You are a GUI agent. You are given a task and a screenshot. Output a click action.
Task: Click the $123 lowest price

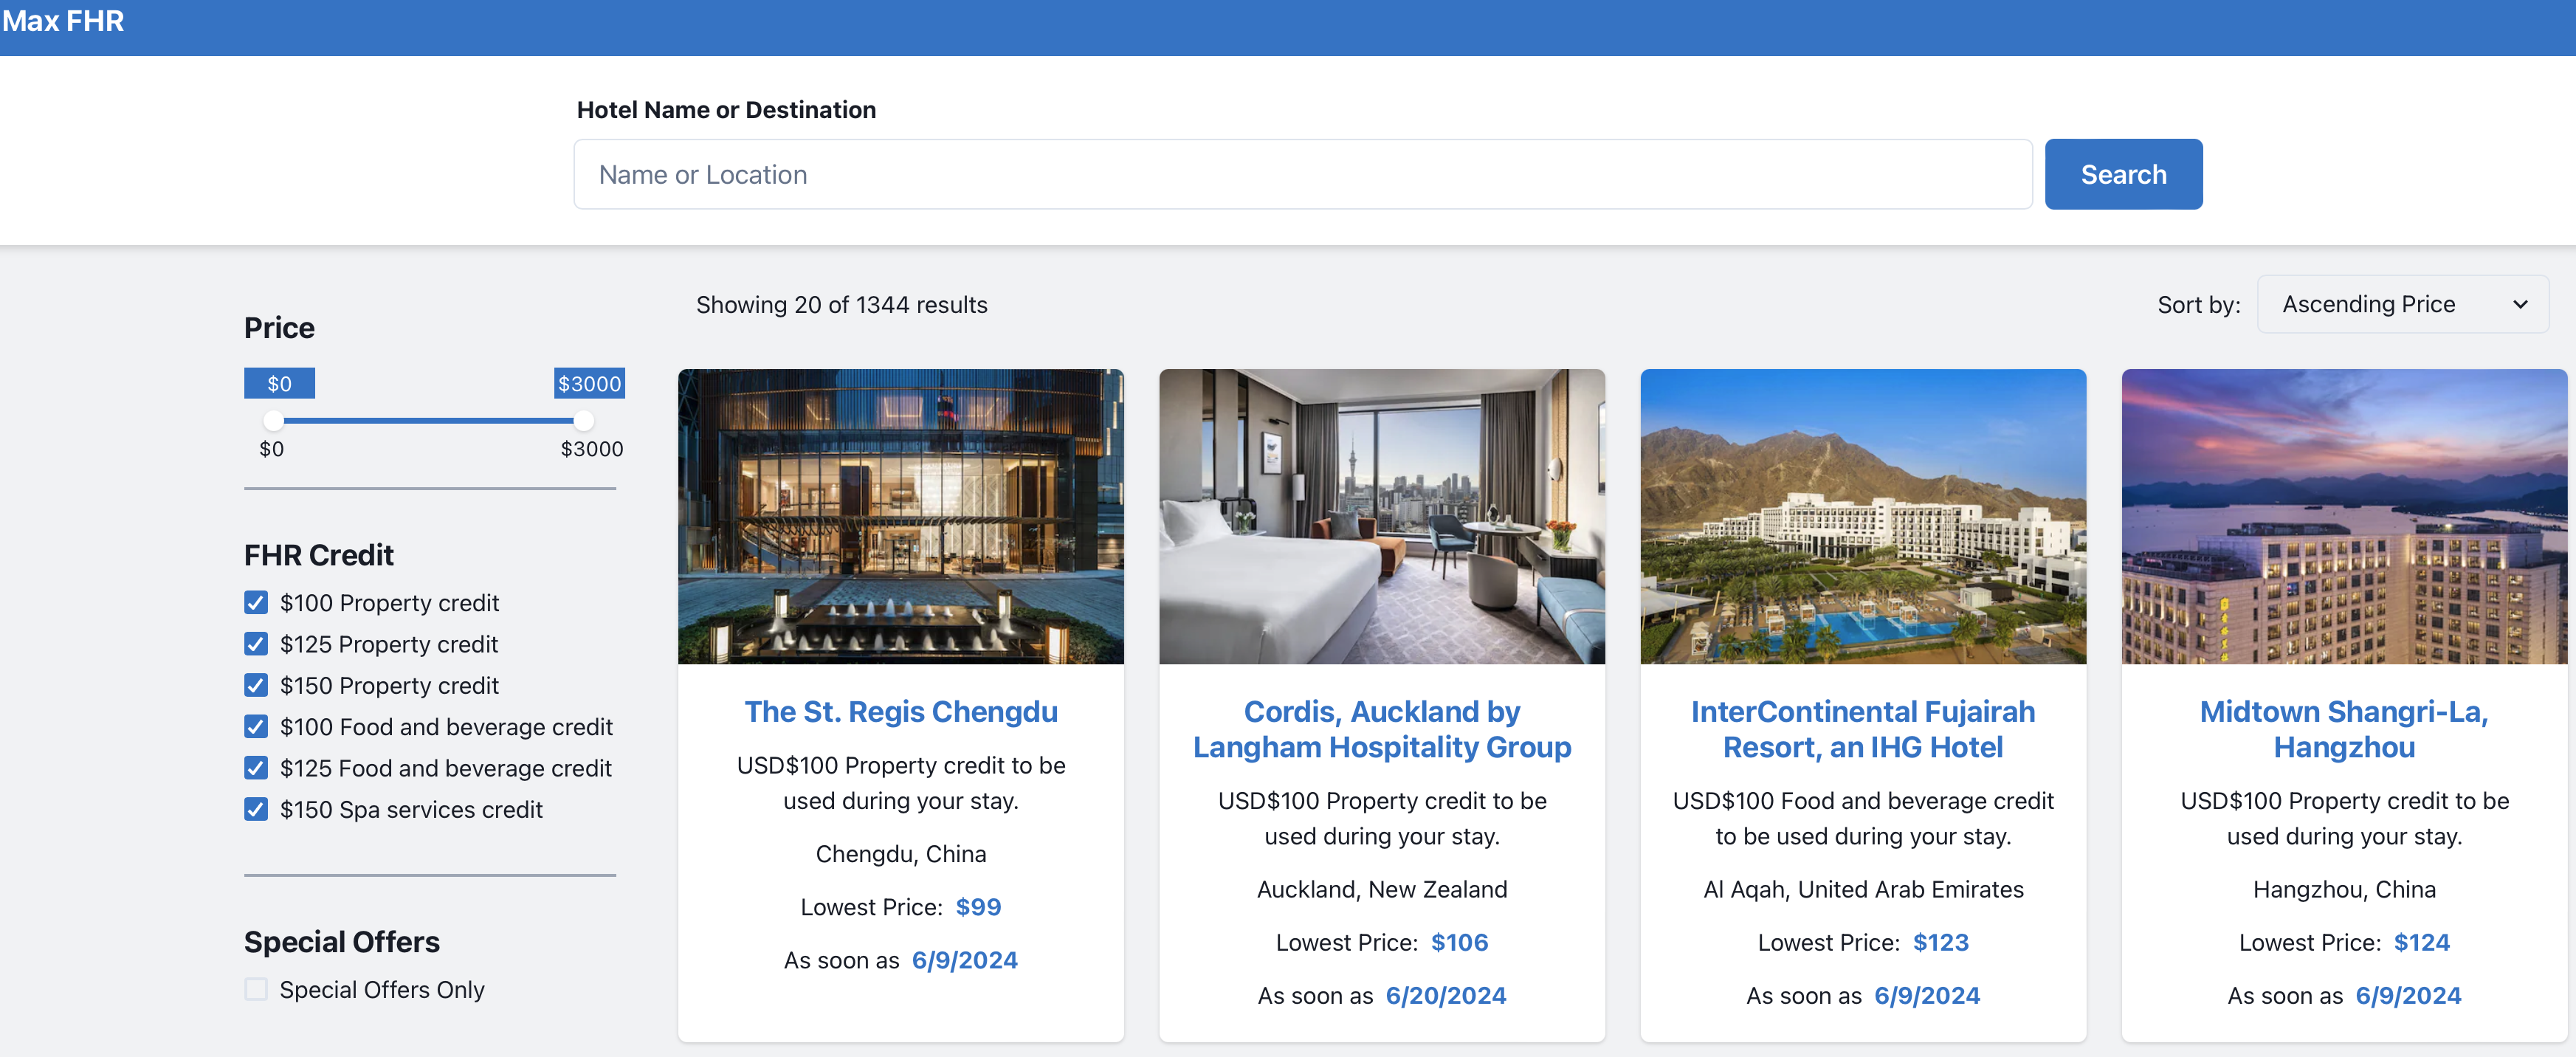click(x=1940, y=942)
